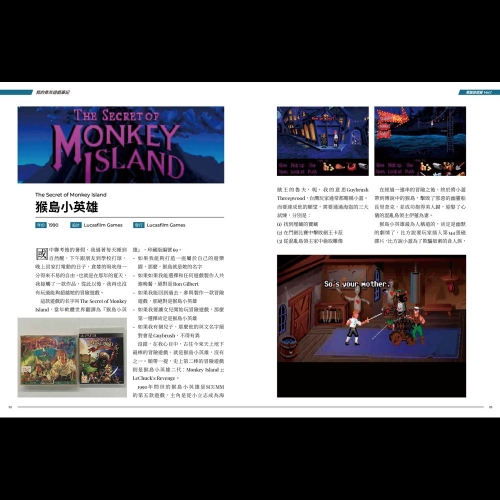Click the blue publisher tag before second Lucasfilm Games
Viewport: 500px width, 500px height.
click(139, 225)
